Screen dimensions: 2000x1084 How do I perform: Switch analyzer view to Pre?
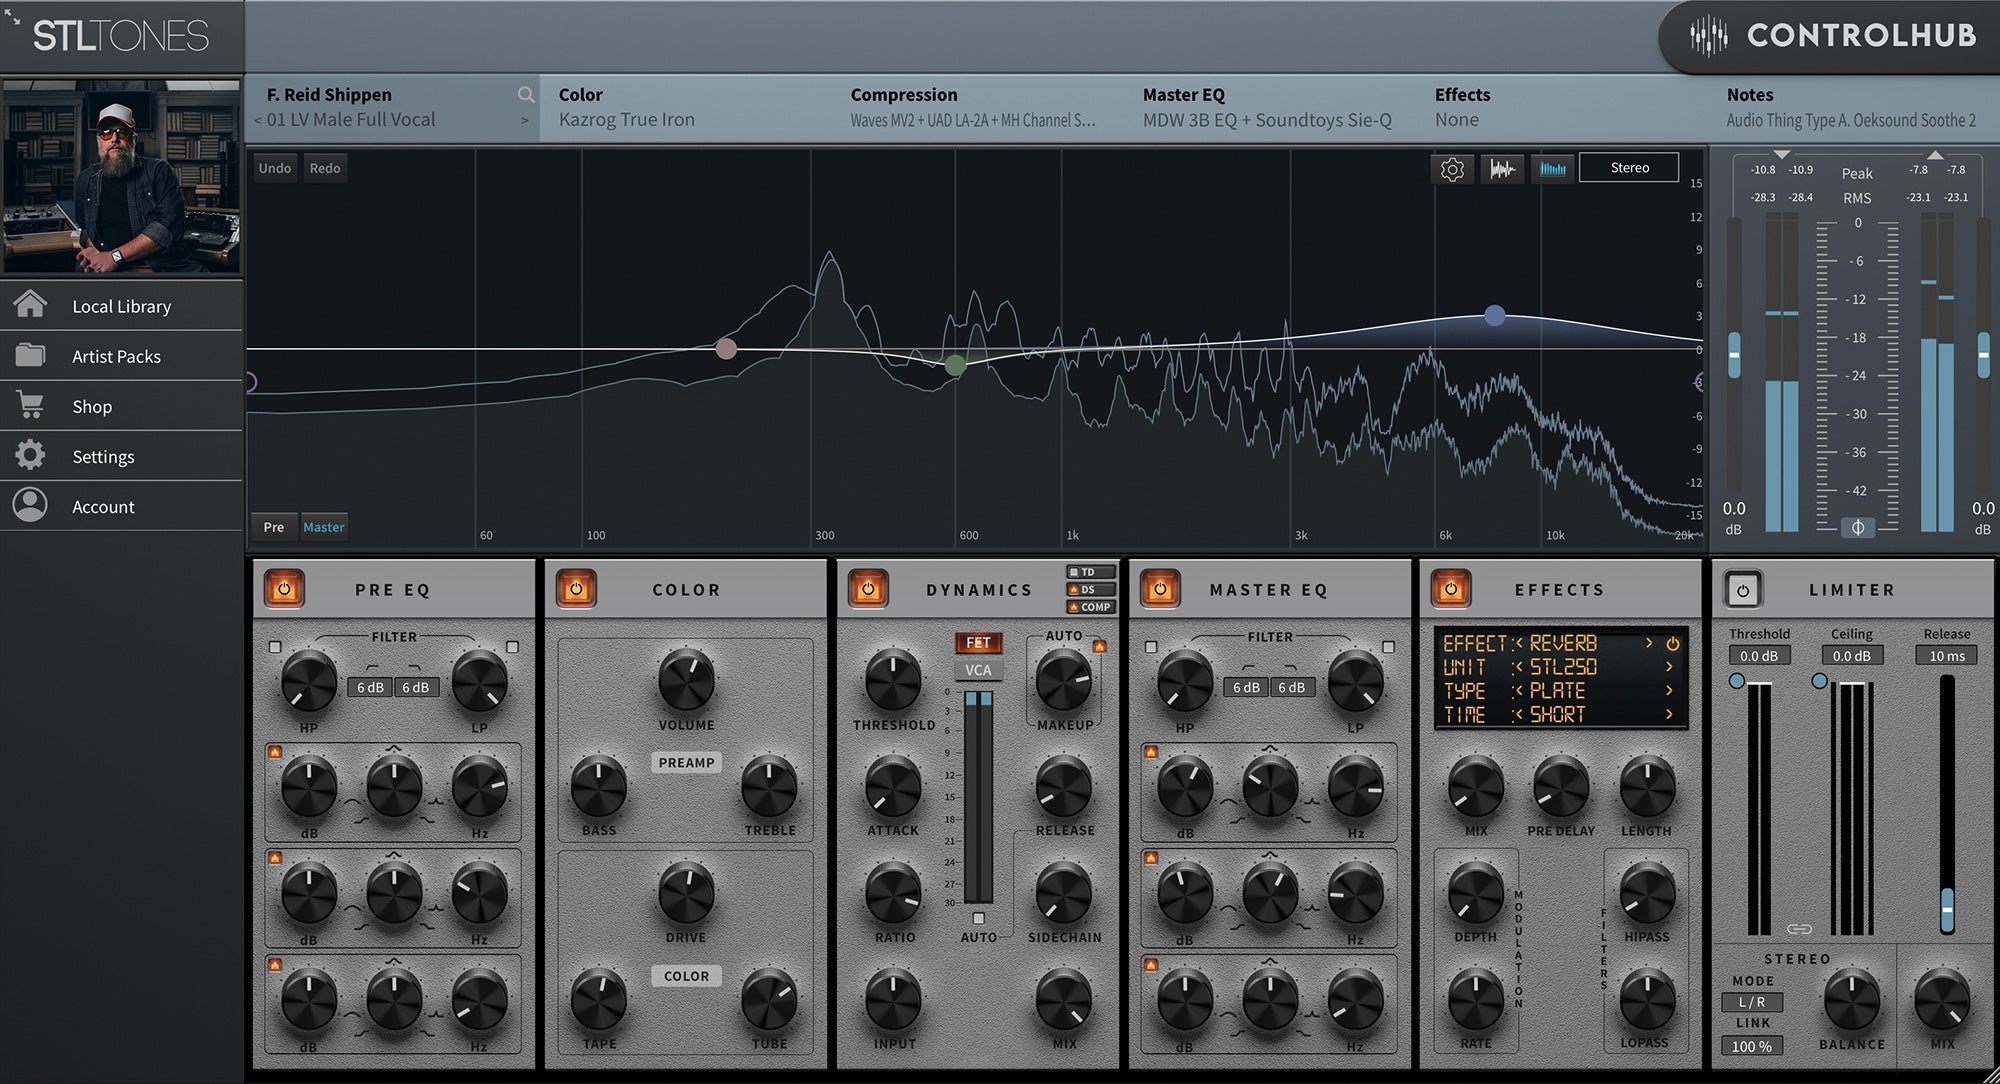click(274, 527)
